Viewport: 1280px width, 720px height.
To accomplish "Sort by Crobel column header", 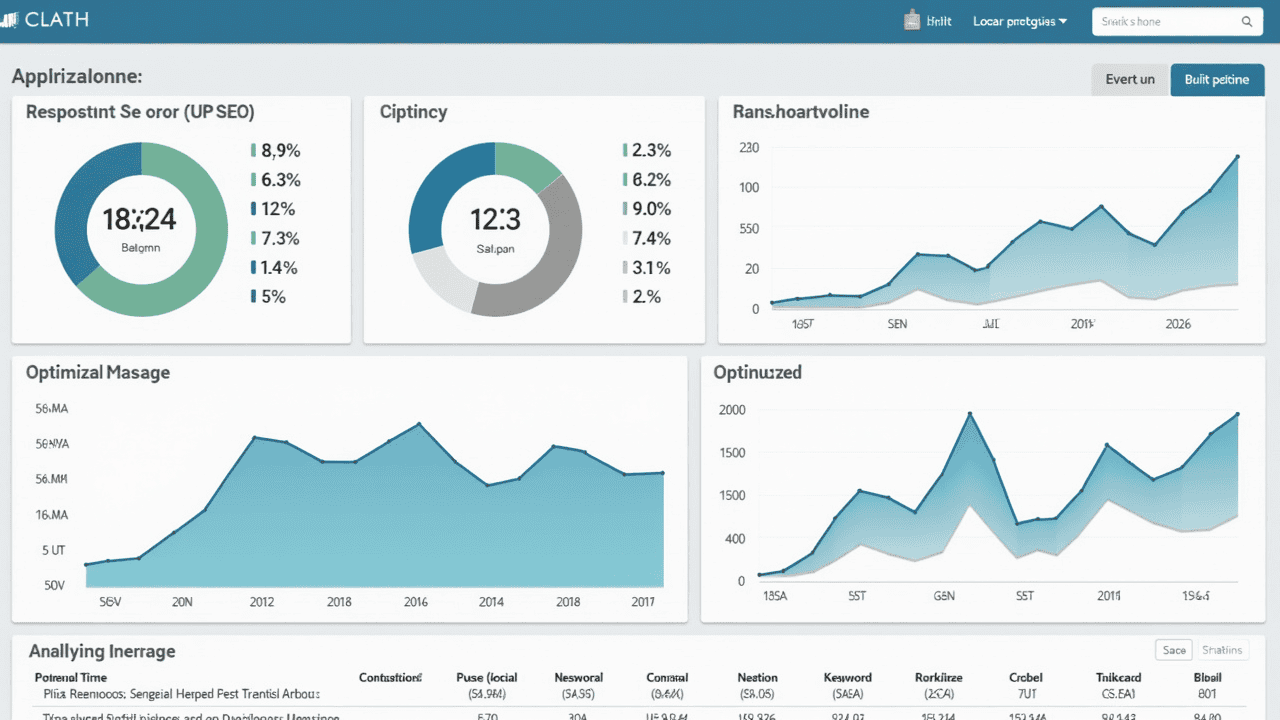I will click(x=1026, y=678).
